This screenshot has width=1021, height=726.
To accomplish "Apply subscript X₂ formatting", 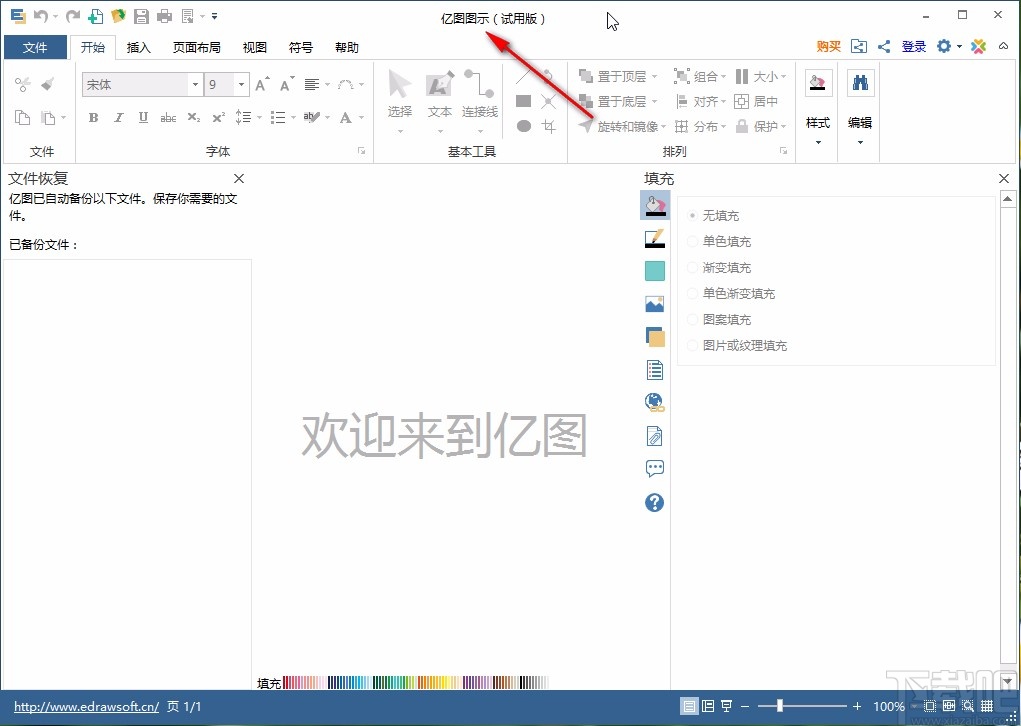I will click(x=193, y=117).
